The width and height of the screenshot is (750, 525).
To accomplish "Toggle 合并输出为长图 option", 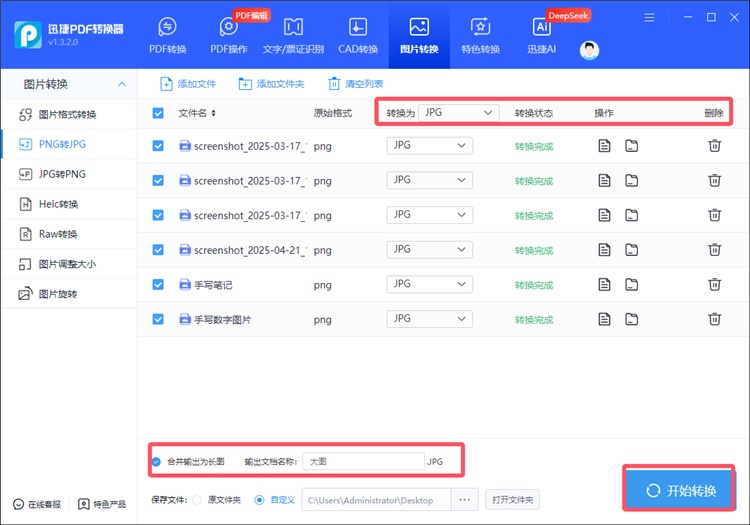I will (x=156, y=462).
